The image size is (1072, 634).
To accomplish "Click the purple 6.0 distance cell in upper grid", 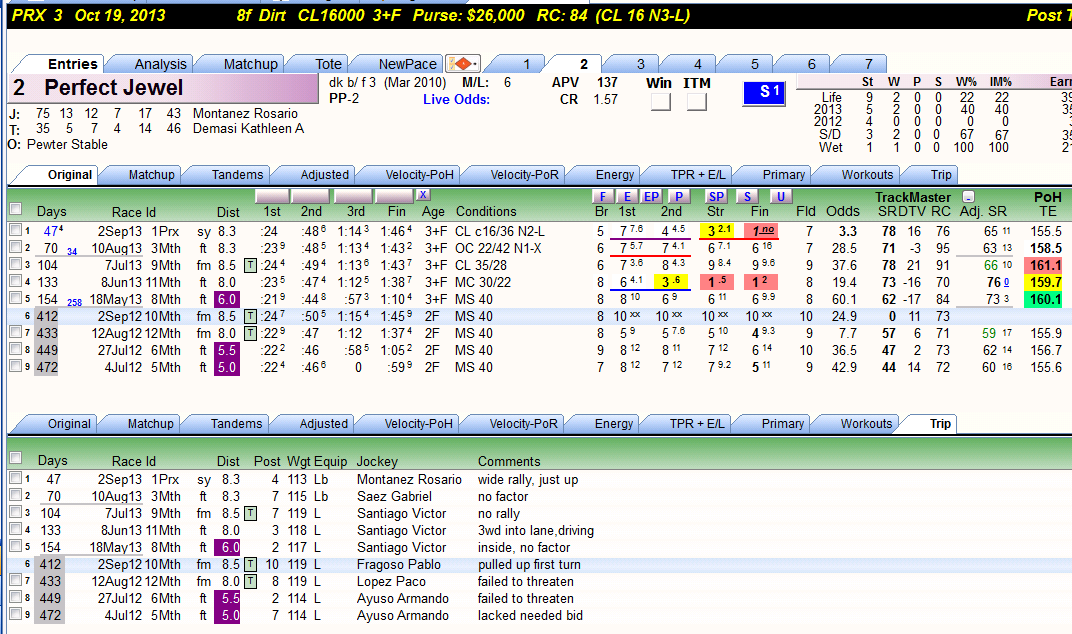I will [x=226, y=299].
